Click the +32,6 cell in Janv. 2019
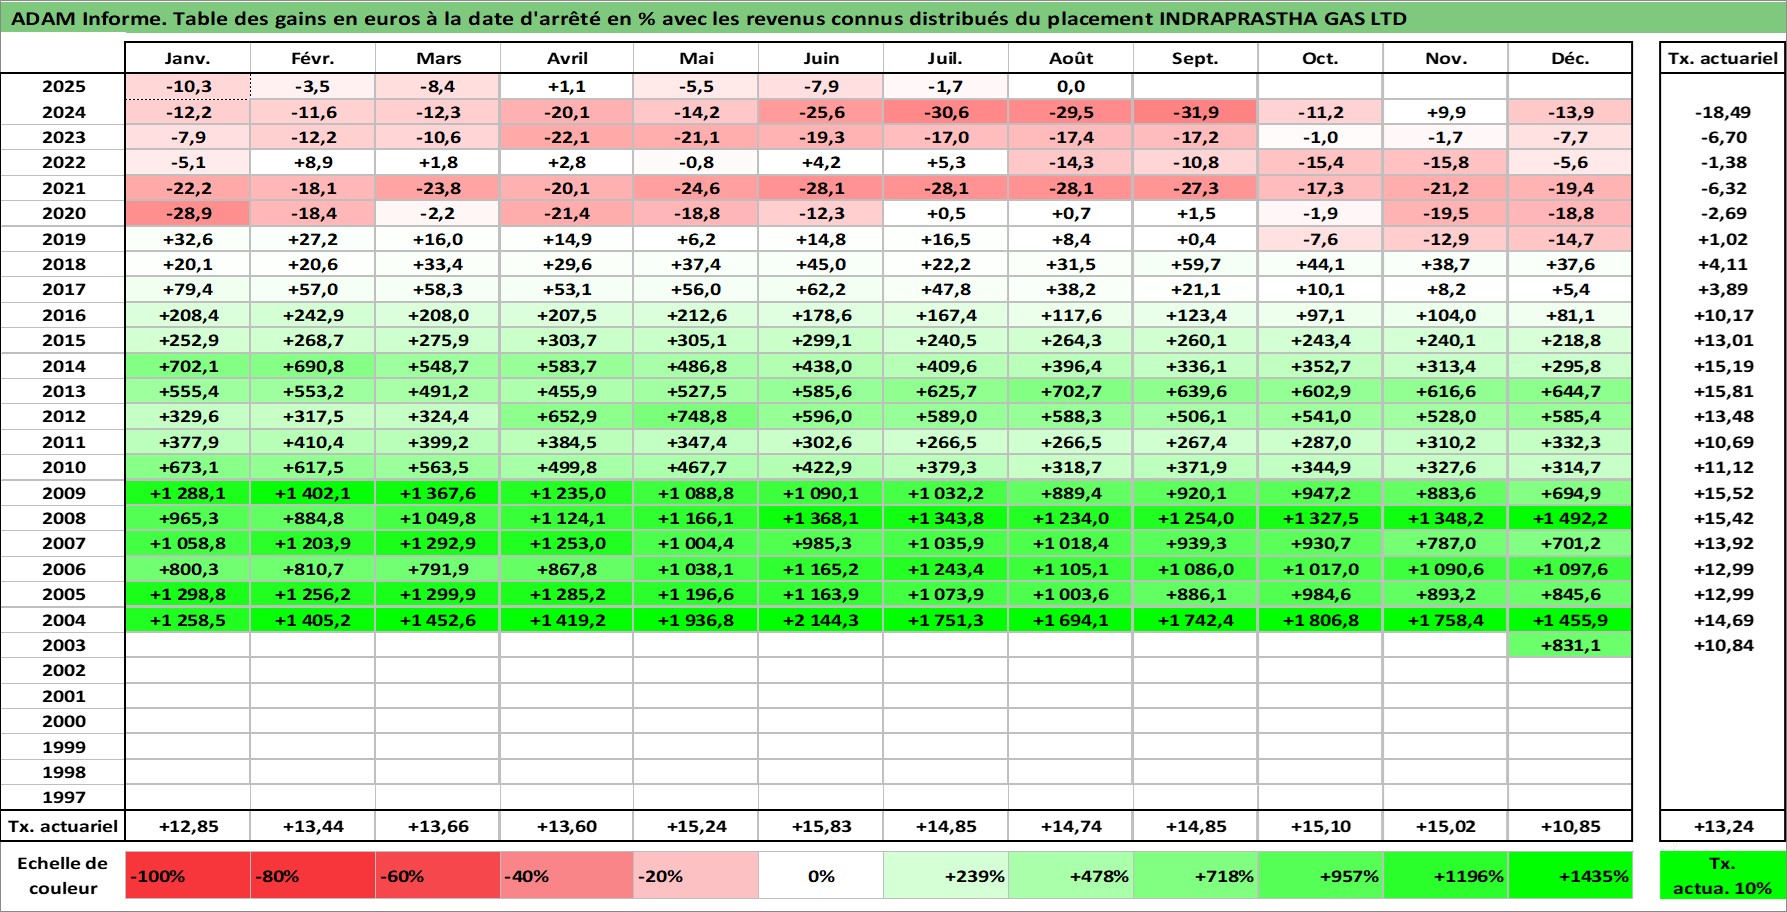The width and height of the screenshot is (1787, 912). (x=188, y=239)
